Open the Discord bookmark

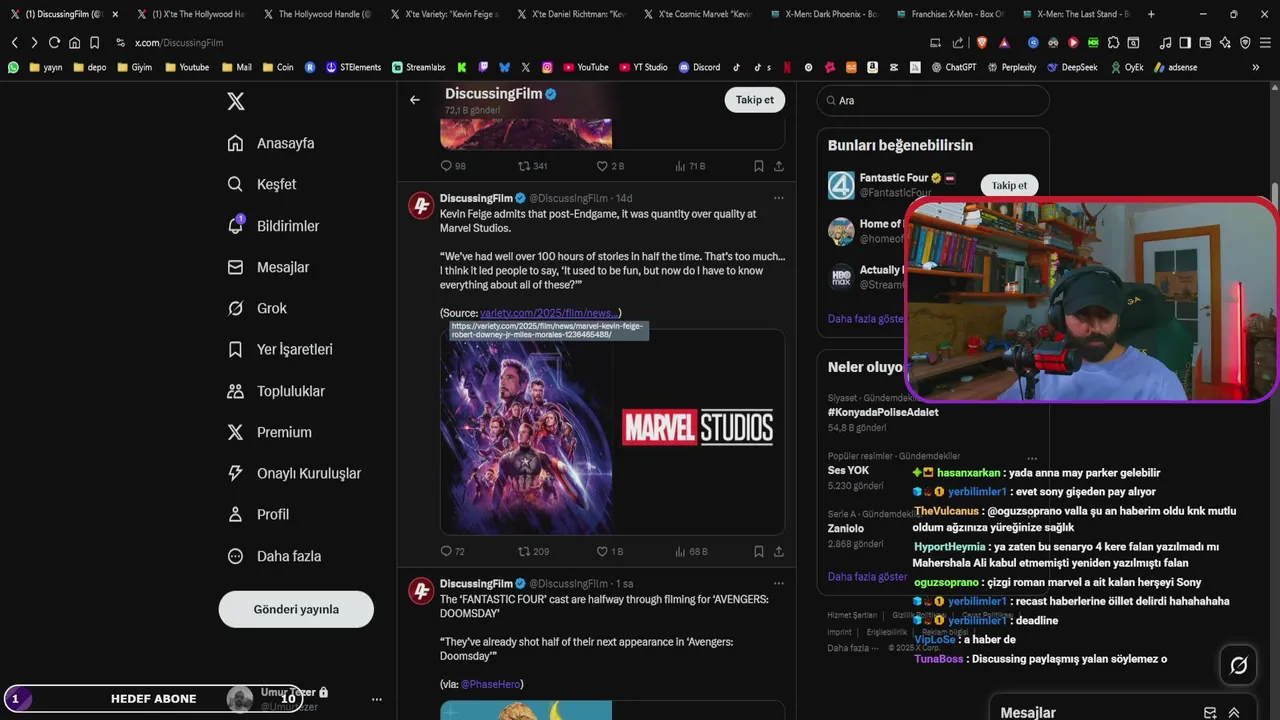(699, 67)
